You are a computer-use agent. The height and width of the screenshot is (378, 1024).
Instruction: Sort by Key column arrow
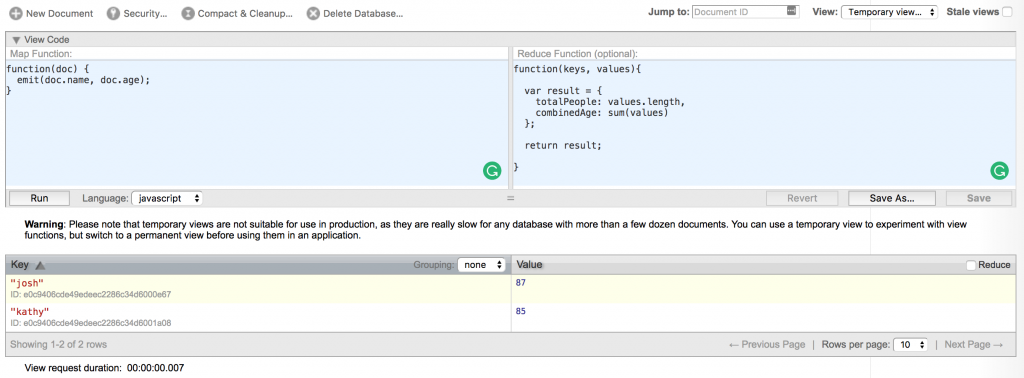tap(39, 265)
